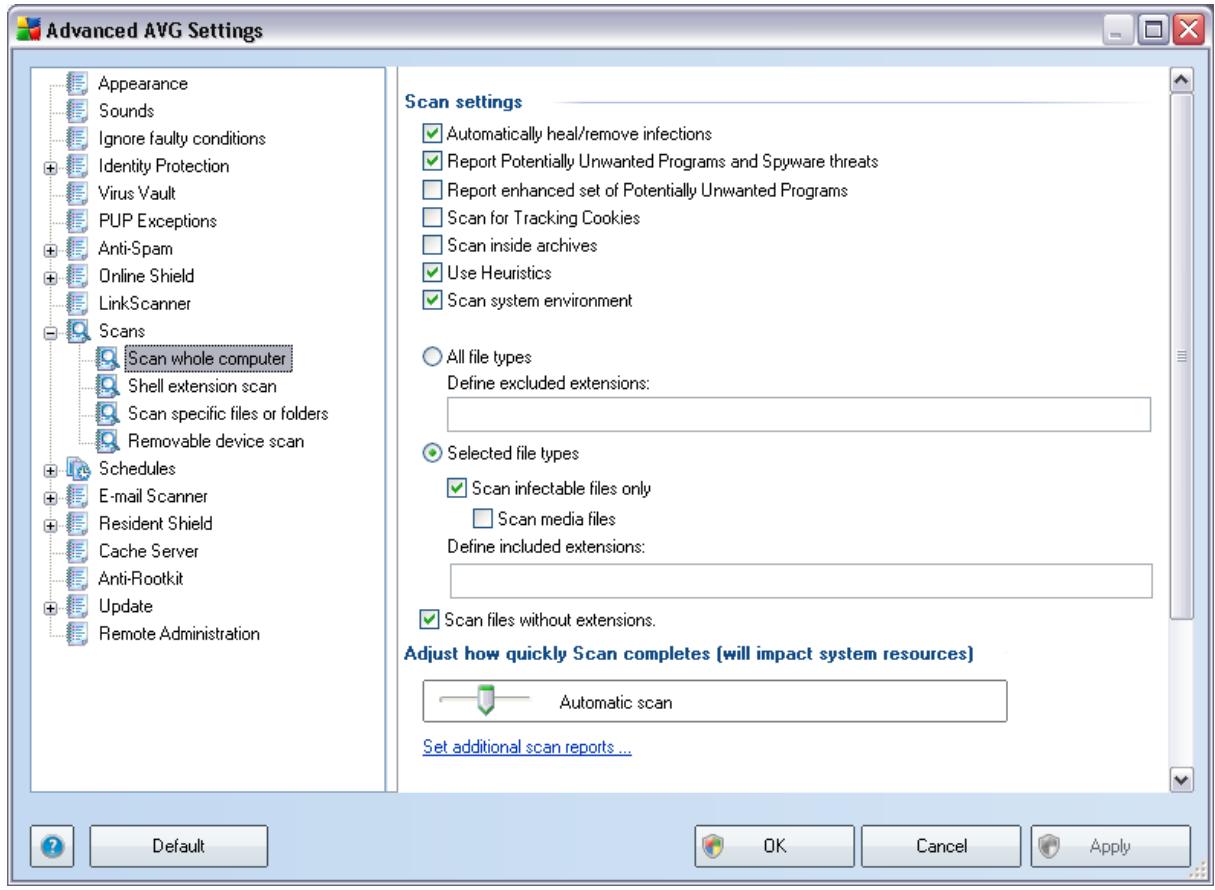The image size is (1215, 890).
Task: Click the Define included extensions field
Action: coord(800,581)
